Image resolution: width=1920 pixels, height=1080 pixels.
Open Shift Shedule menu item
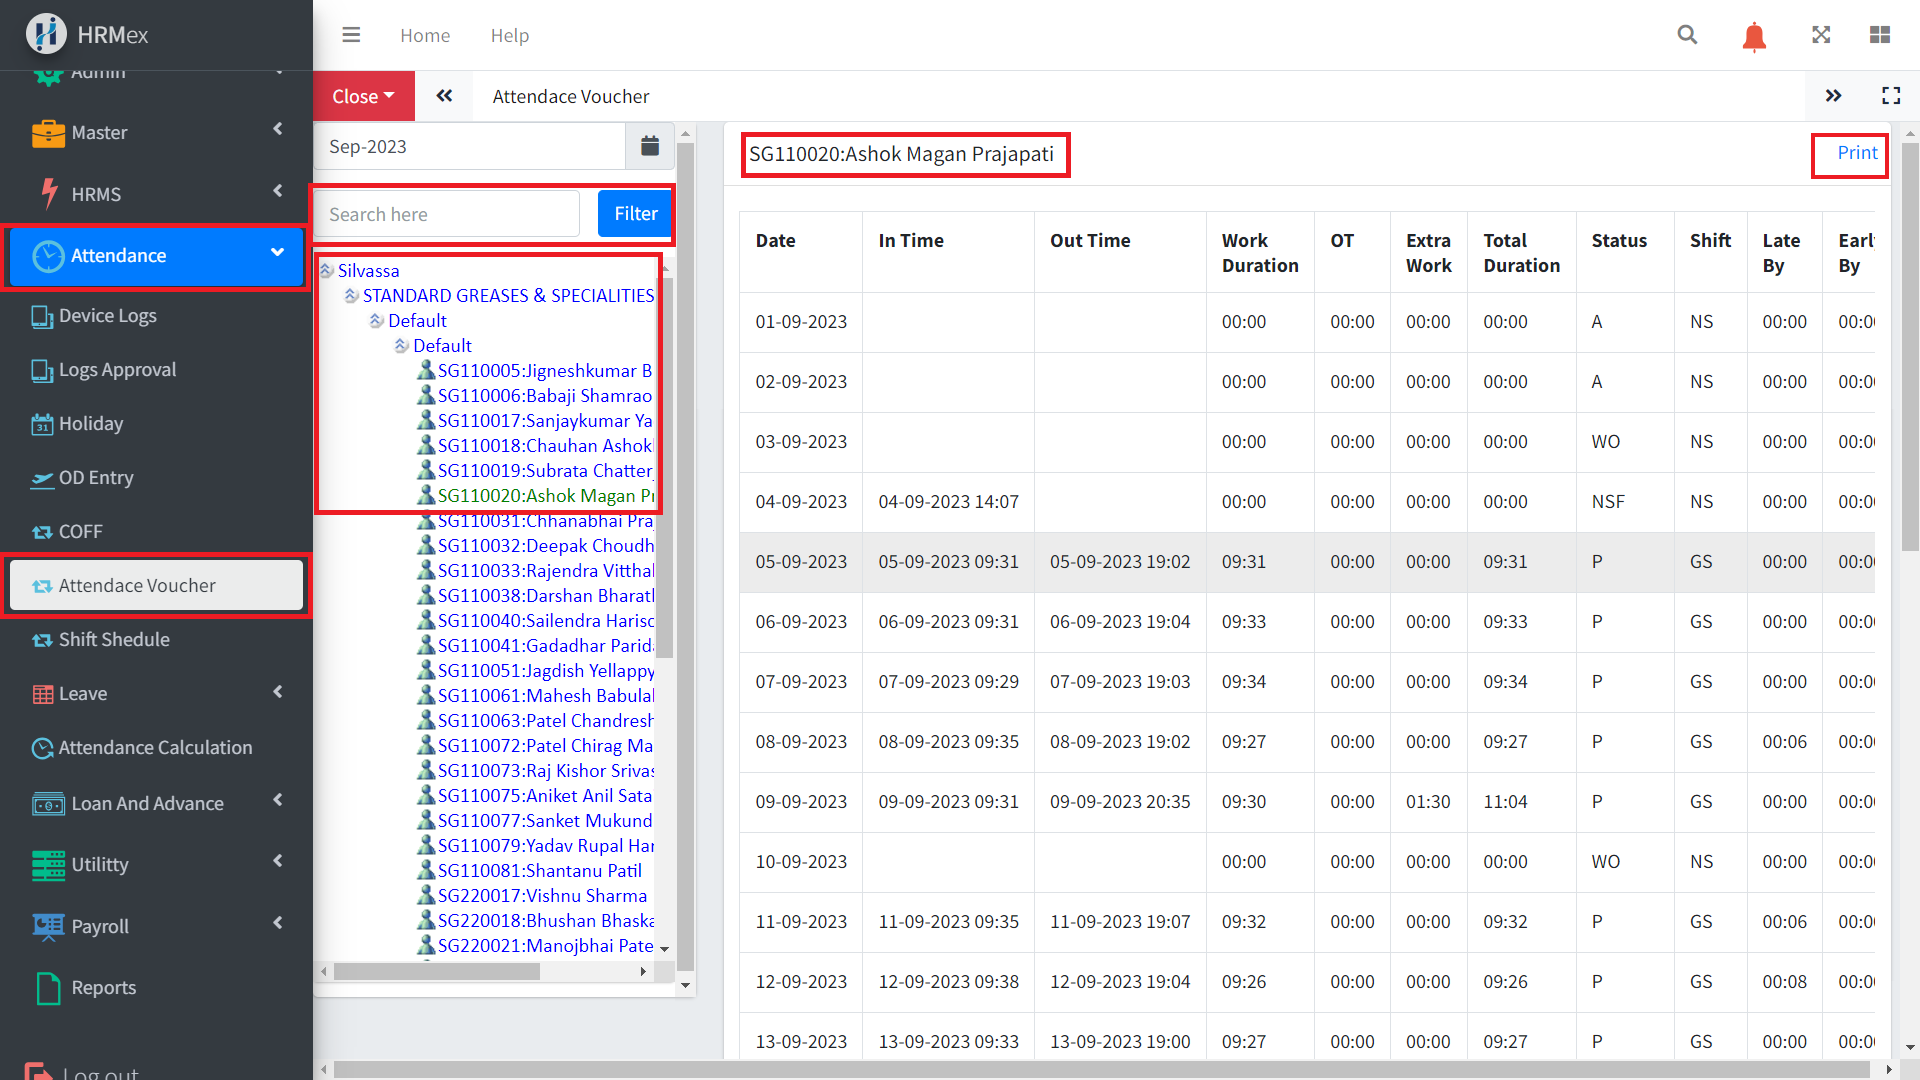pyautogui.click(x=114, y=640)
